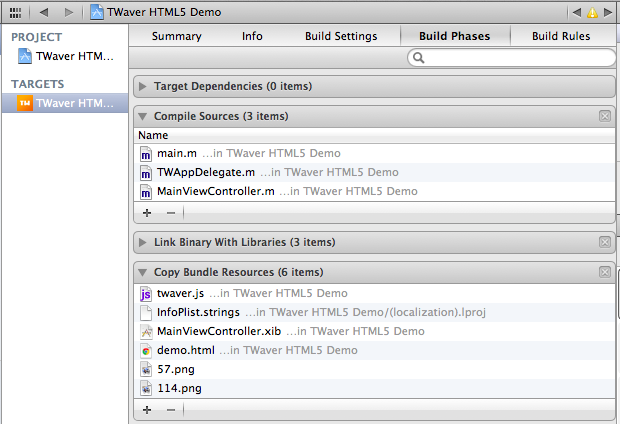620x424 pixels.
Task: Select the twaver.js resource name
Action: pos(180,293)
